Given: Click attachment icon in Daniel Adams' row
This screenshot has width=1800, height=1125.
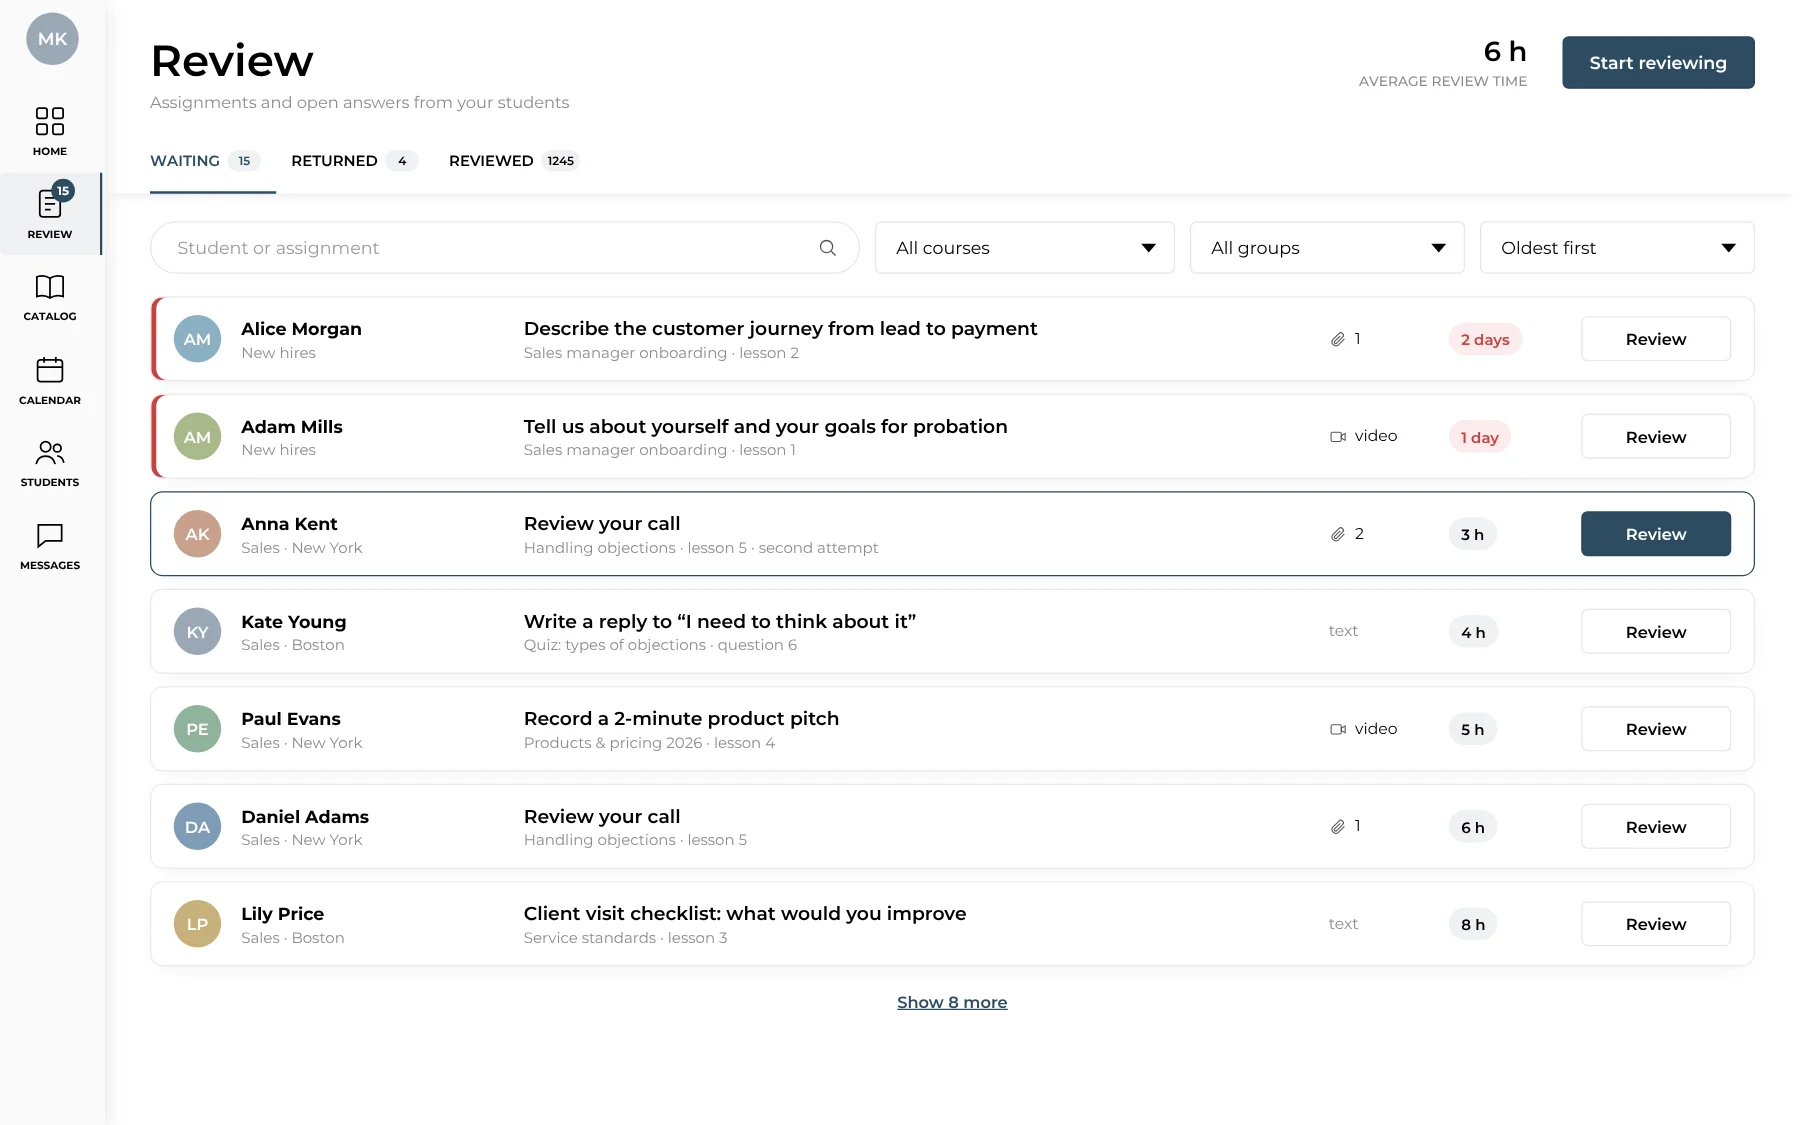Looking at the screenshot, I should pyautogui.click(x=1338, y=827).
